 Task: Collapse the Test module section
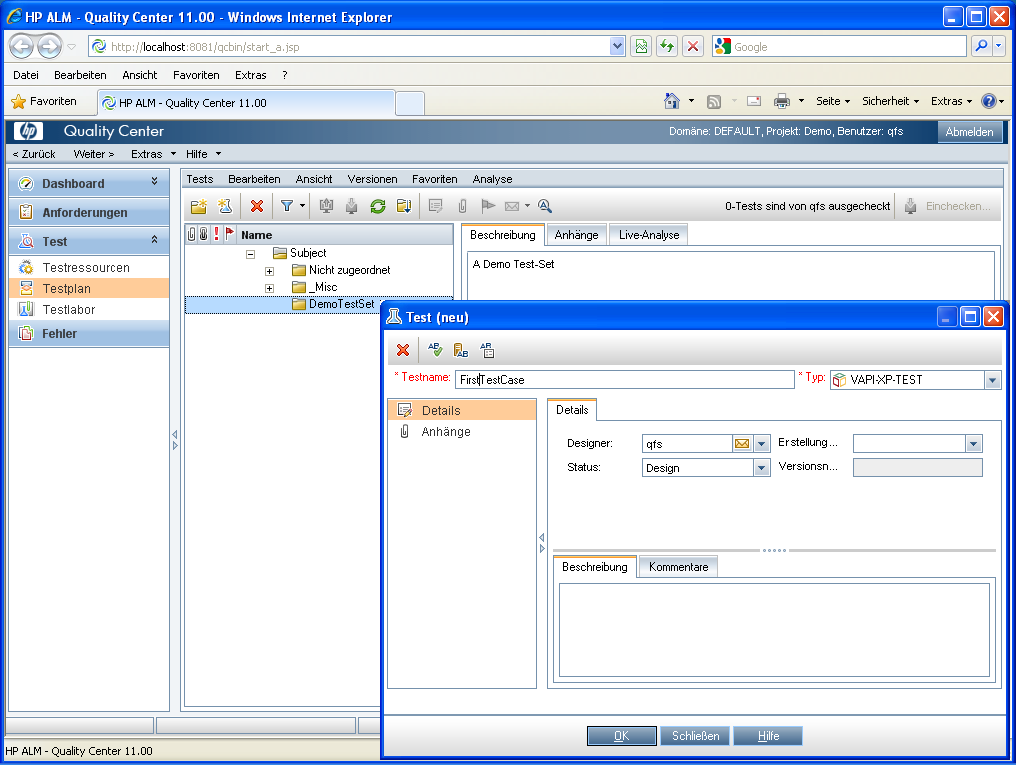pyautogui.click(x=154, y=240)
